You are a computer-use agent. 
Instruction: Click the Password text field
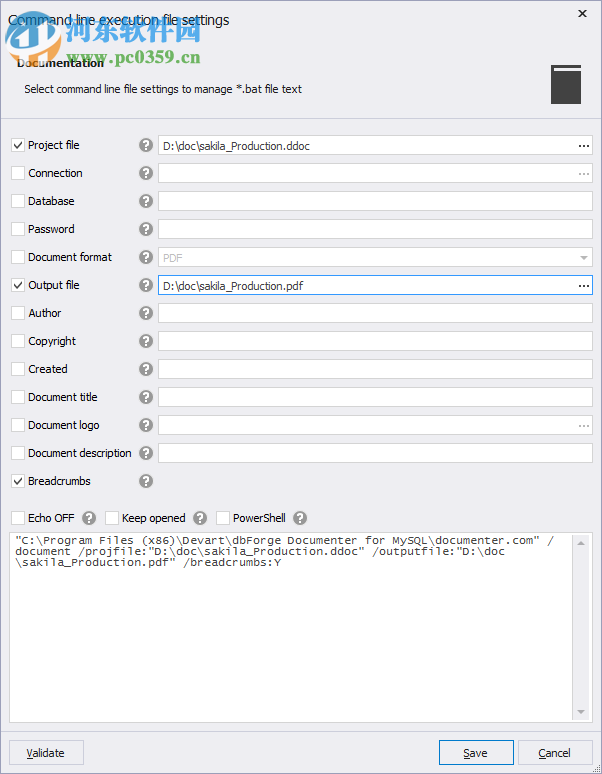tap(375, 230)
